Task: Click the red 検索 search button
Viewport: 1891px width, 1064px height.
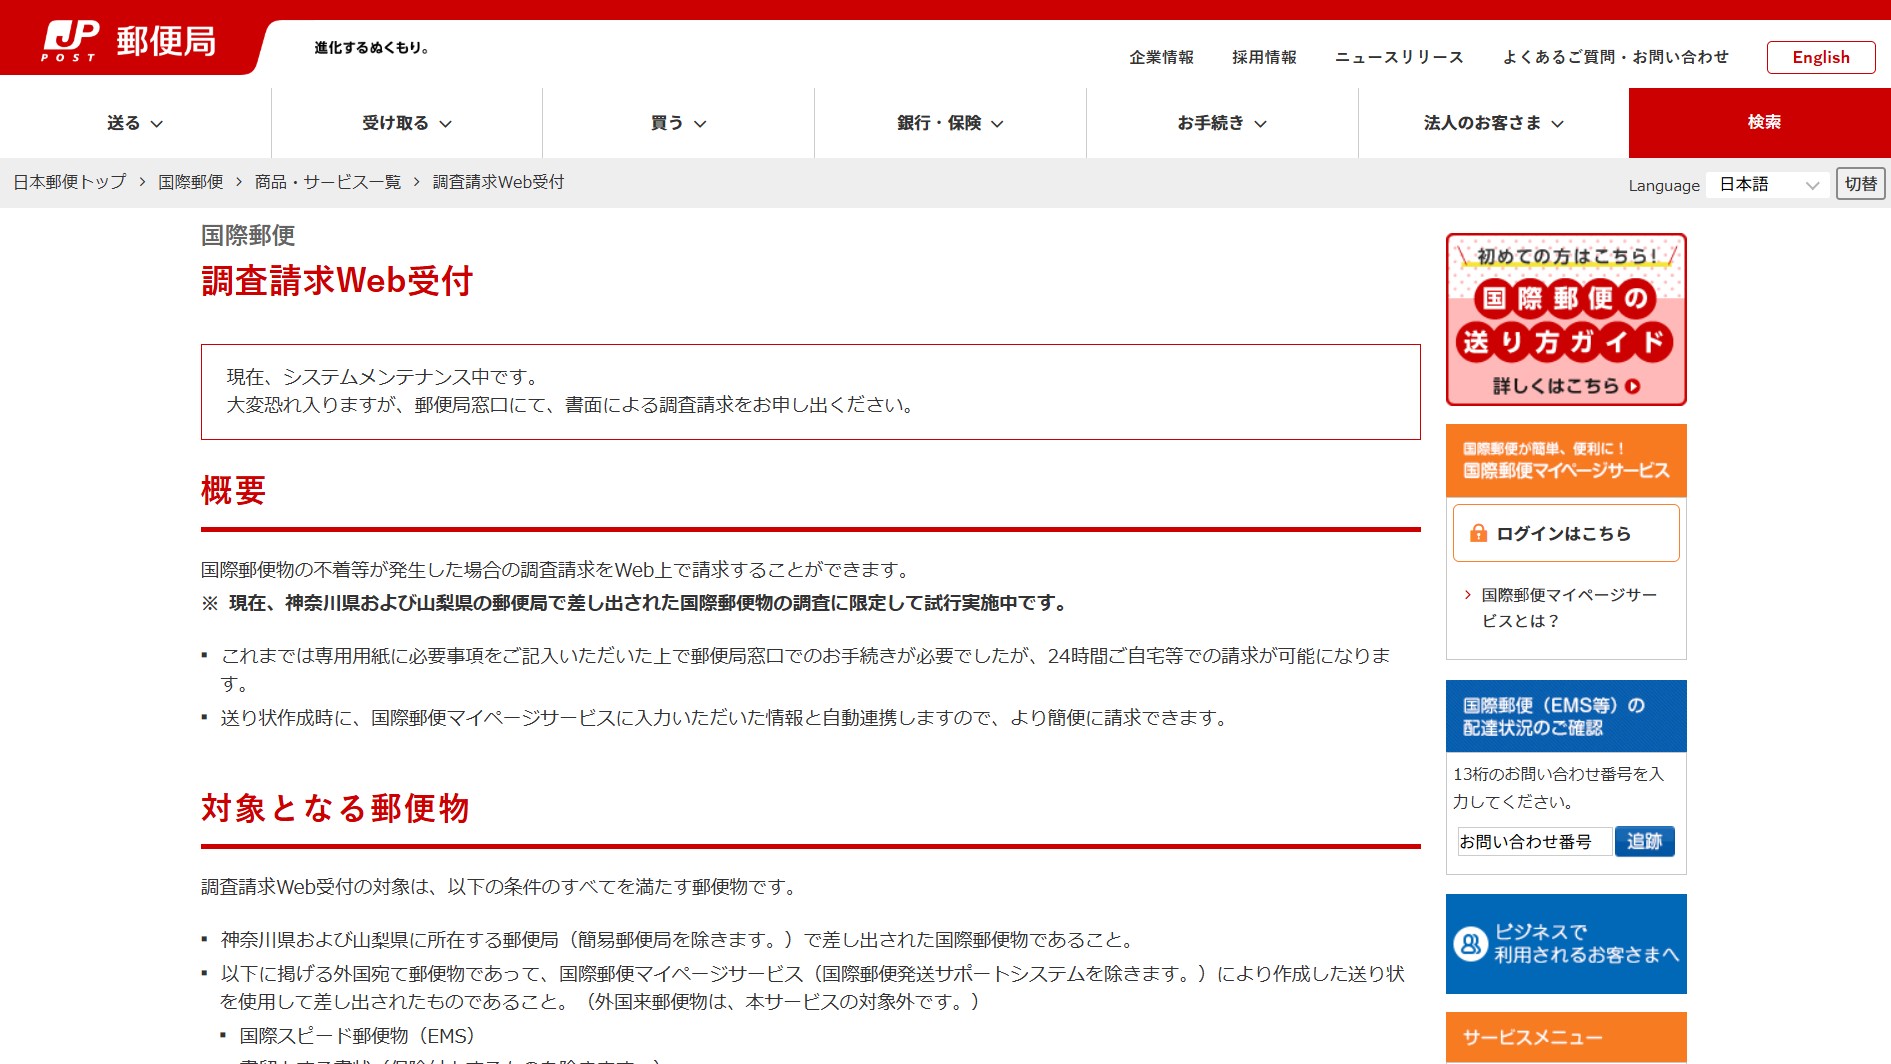Action: (1760, 123)
